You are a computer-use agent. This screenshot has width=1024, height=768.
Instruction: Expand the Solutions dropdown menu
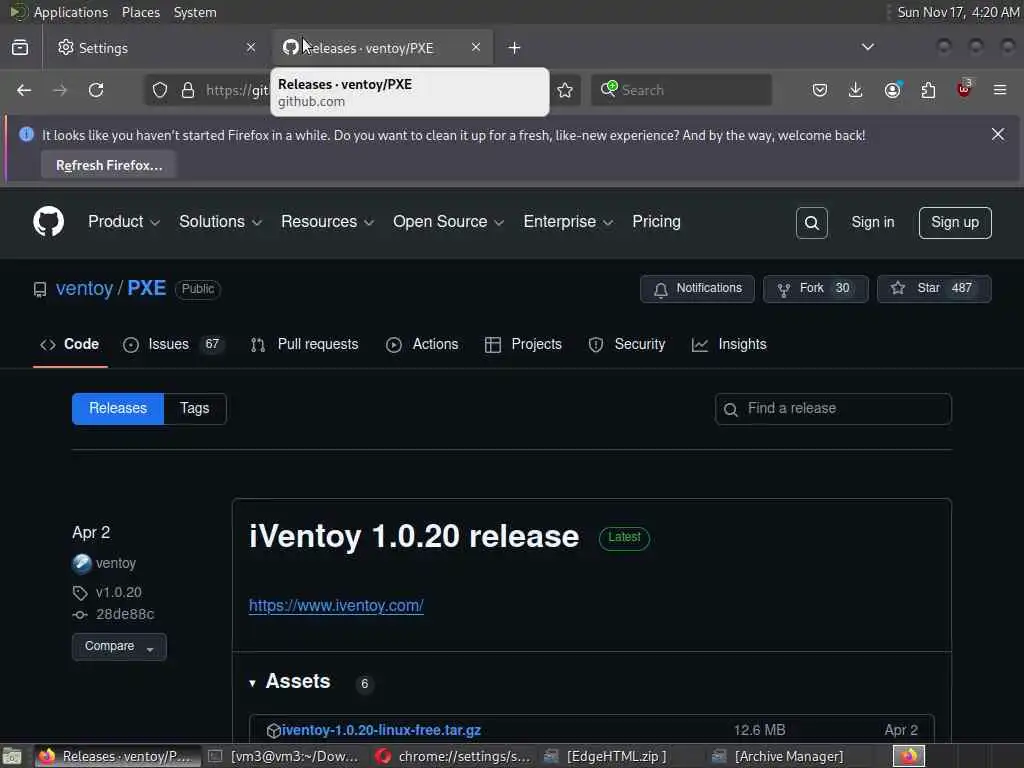pyautogui.click(x=220, y=222)
